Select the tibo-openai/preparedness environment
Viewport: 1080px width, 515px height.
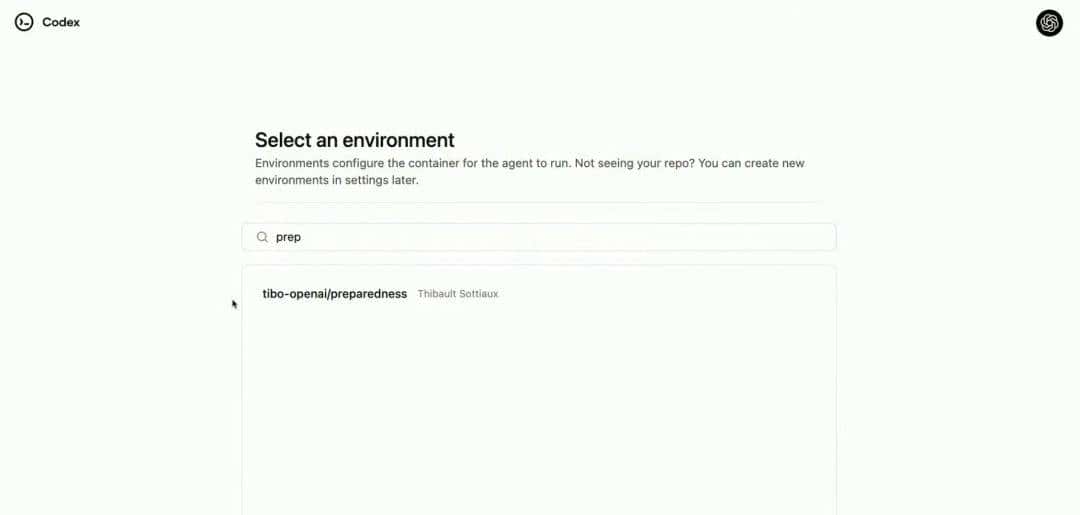point(334,294)
